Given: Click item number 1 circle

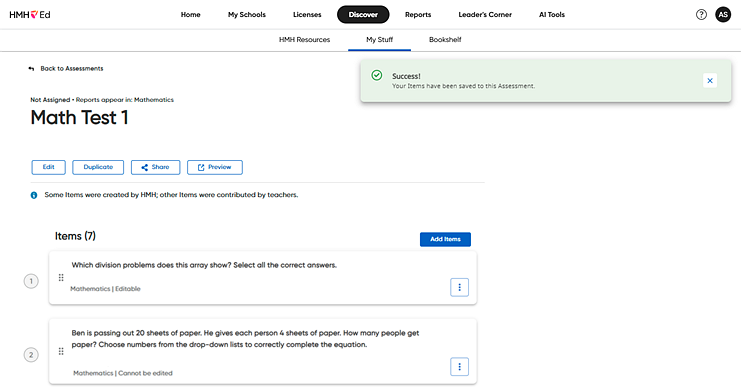Looking at the screenshot, I should 31,282.
